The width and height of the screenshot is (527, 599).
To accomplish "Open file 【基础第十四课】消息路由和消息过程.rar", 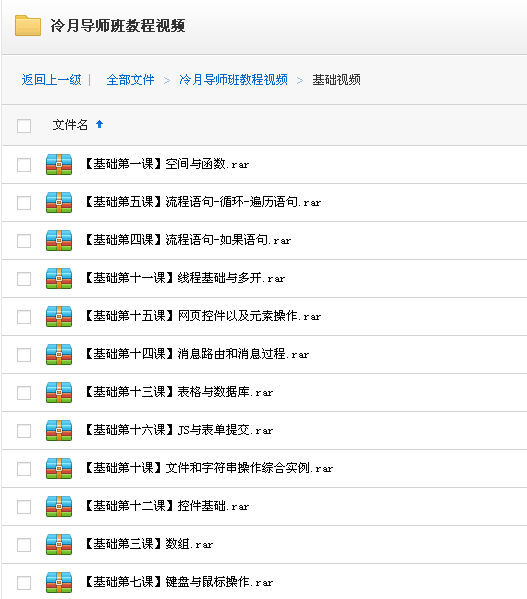I will pyautogui.click(x=196, y=354).
